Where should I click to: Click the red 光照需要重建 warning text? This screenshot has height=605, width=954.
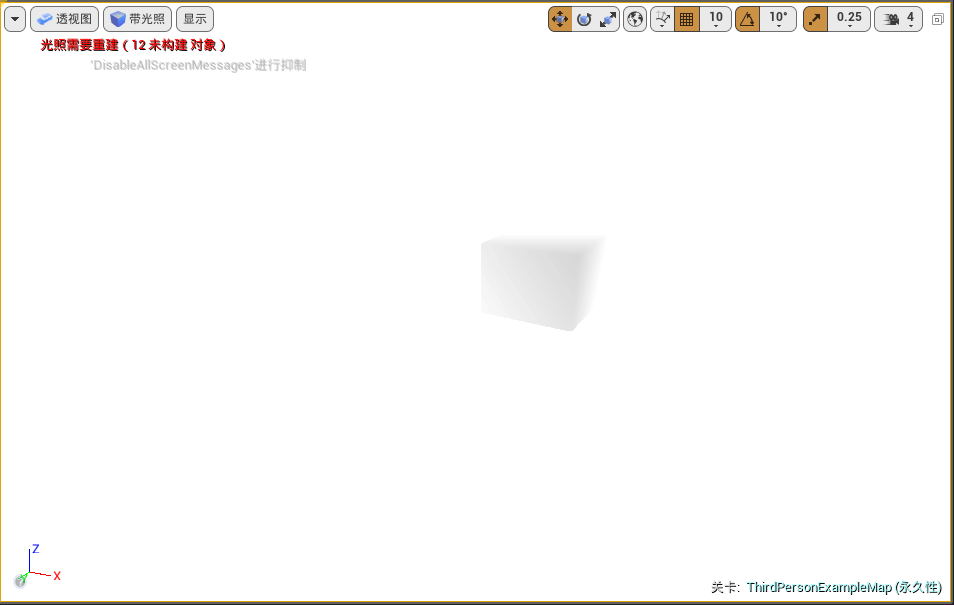(133, 45)
